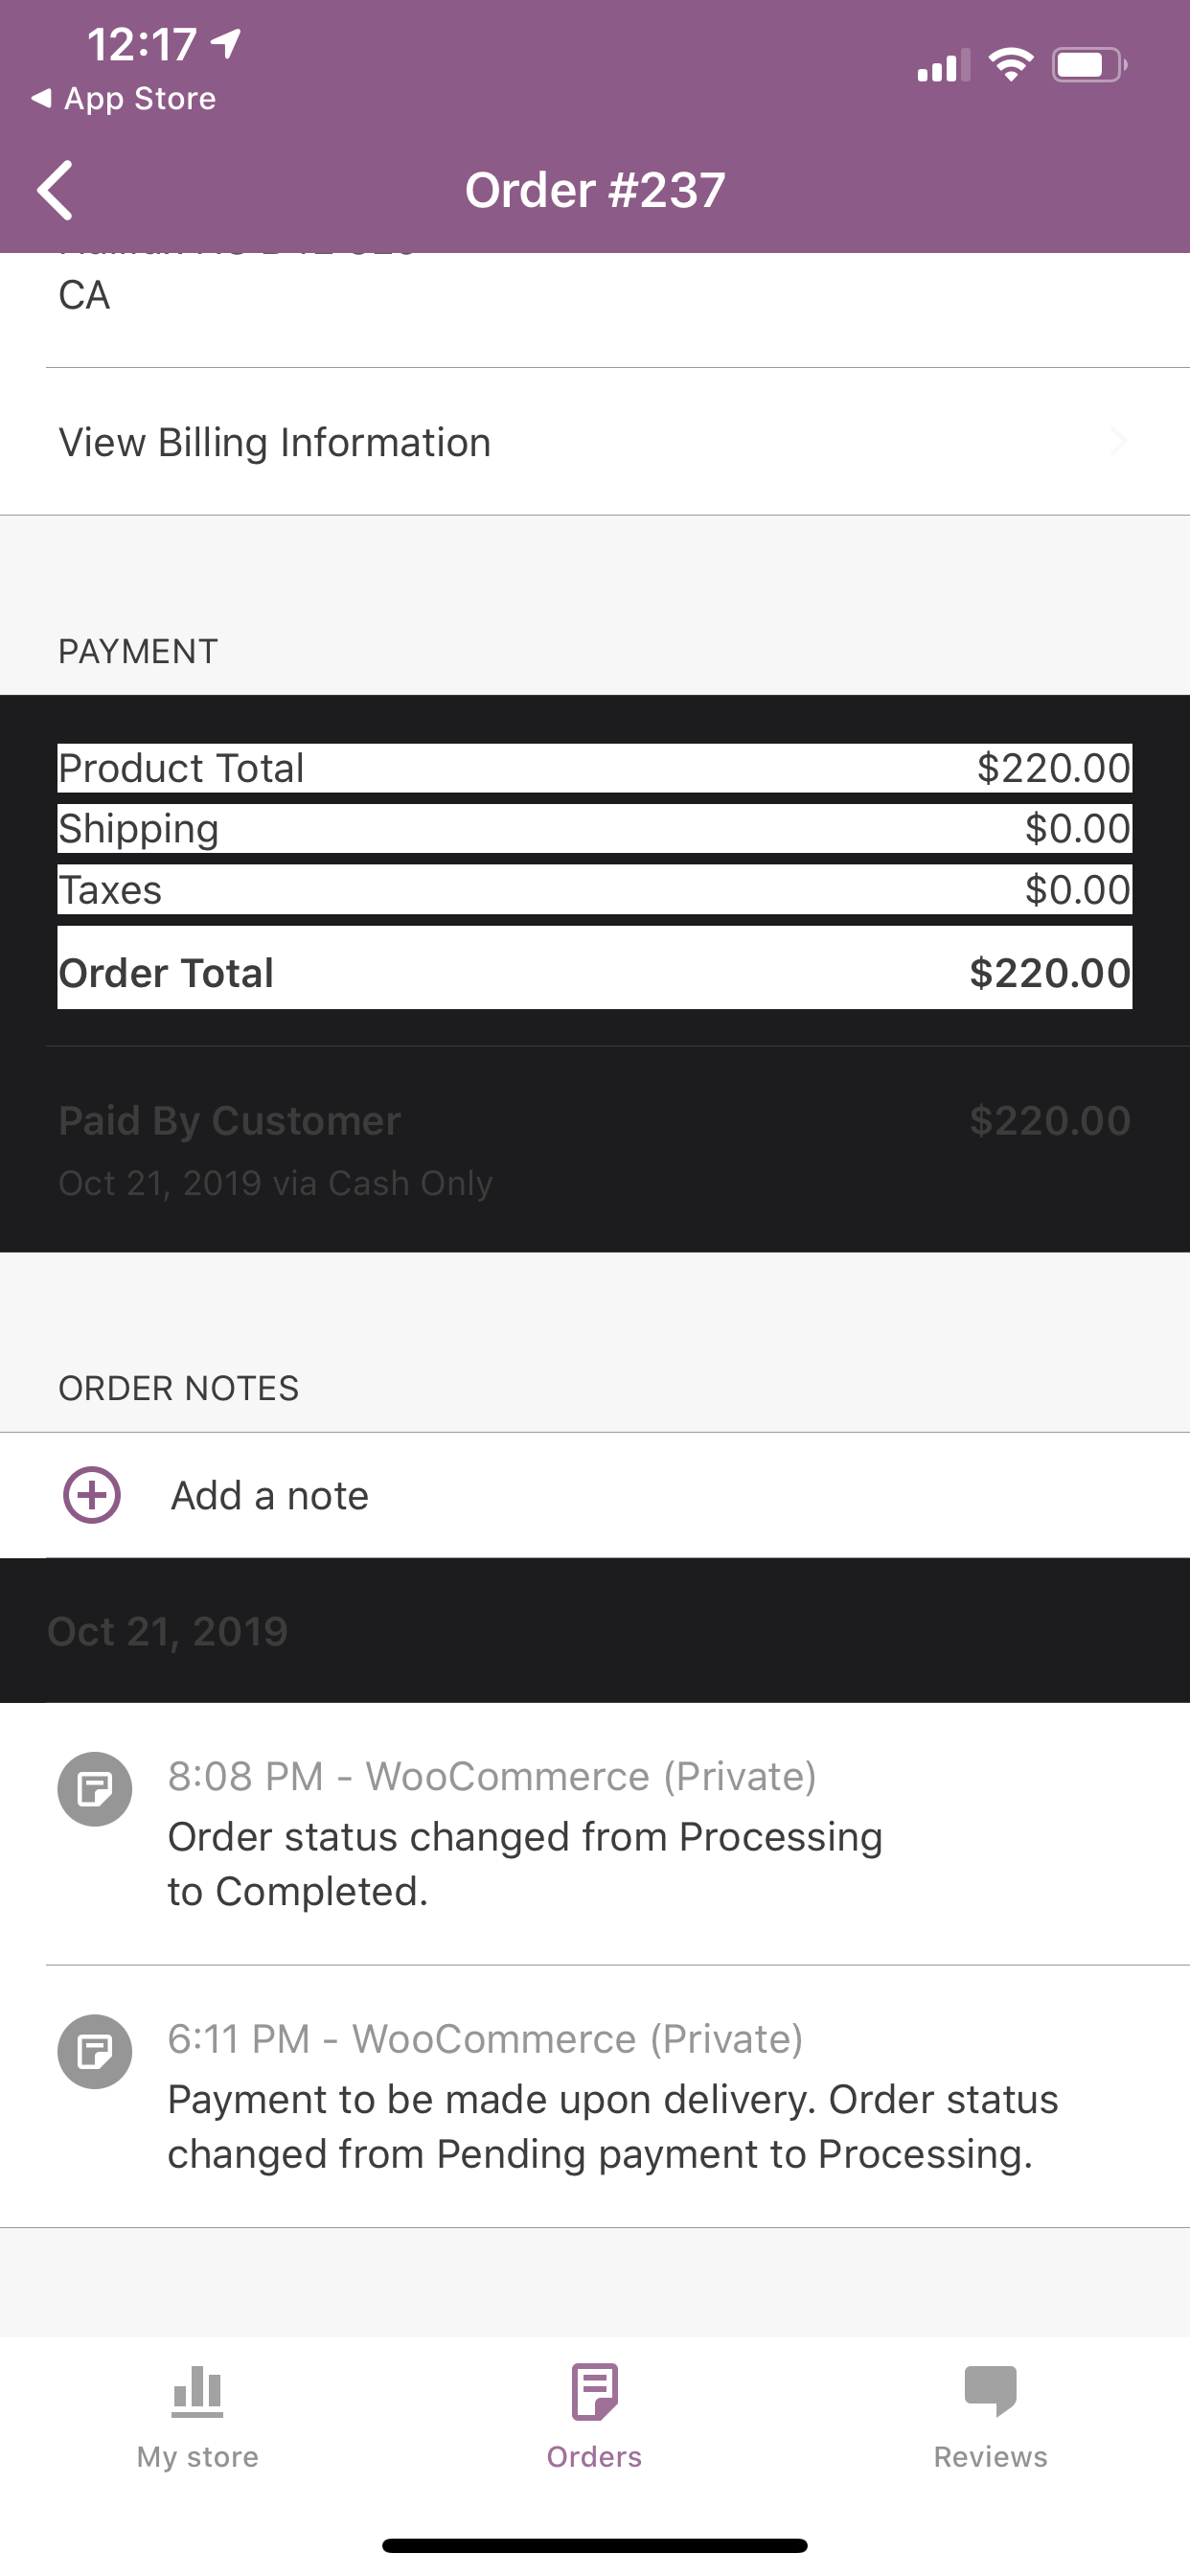The image size is (1190, 2576).
Task: Click Add a note label
Action: pos(270,1496)
